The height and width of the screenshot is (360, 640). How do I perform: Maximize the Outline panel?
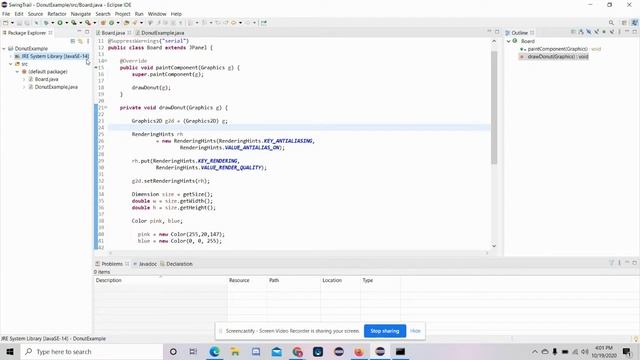click(635, 32)
